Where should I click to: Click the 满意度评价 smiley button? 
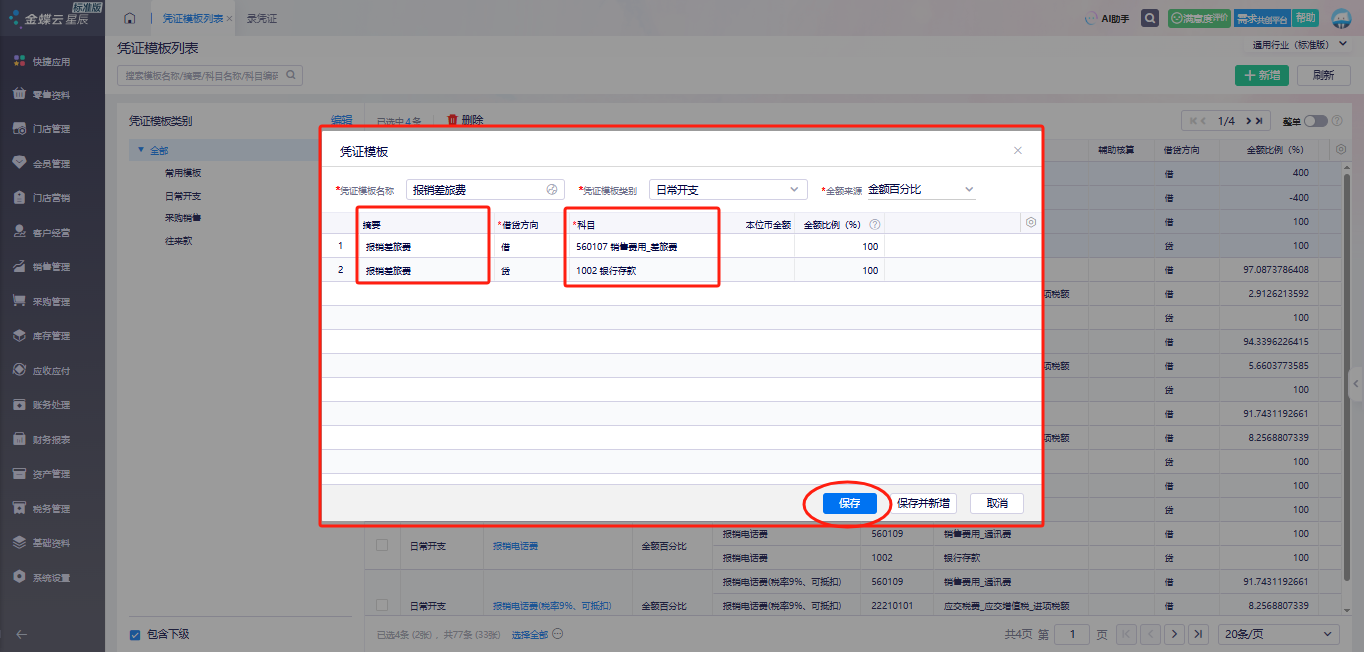click(1199, 18)
